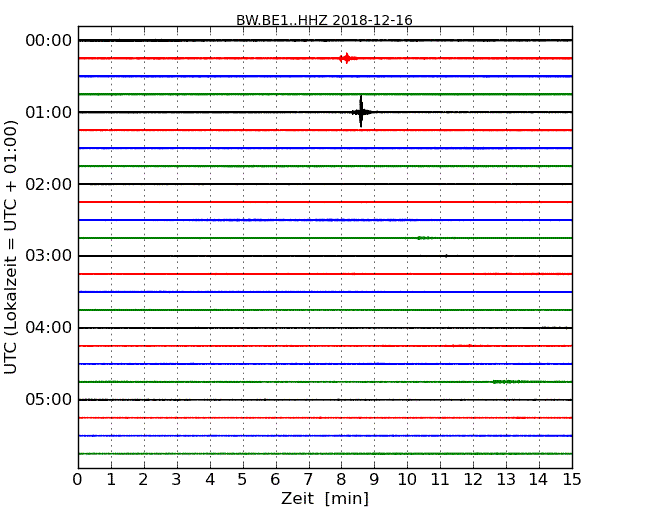The height and width of the screenshot is (520, 650).
Task: Click x-axis tick label 15
Action: point(572,479)
